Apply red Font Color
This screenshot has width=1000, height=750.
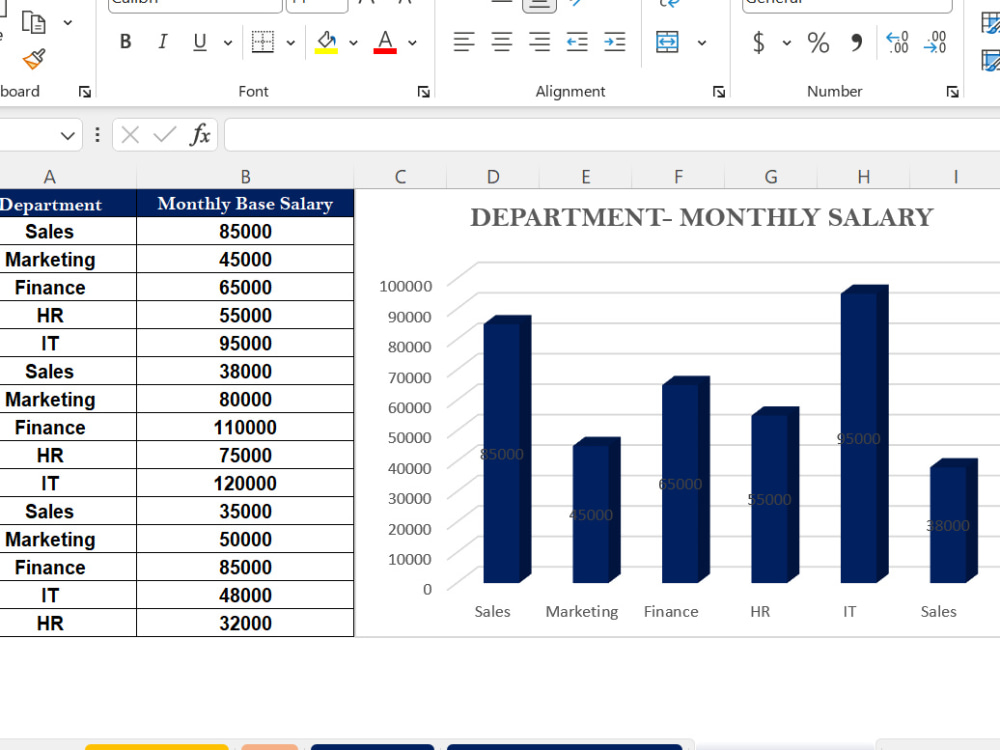[x=385, y=42]
